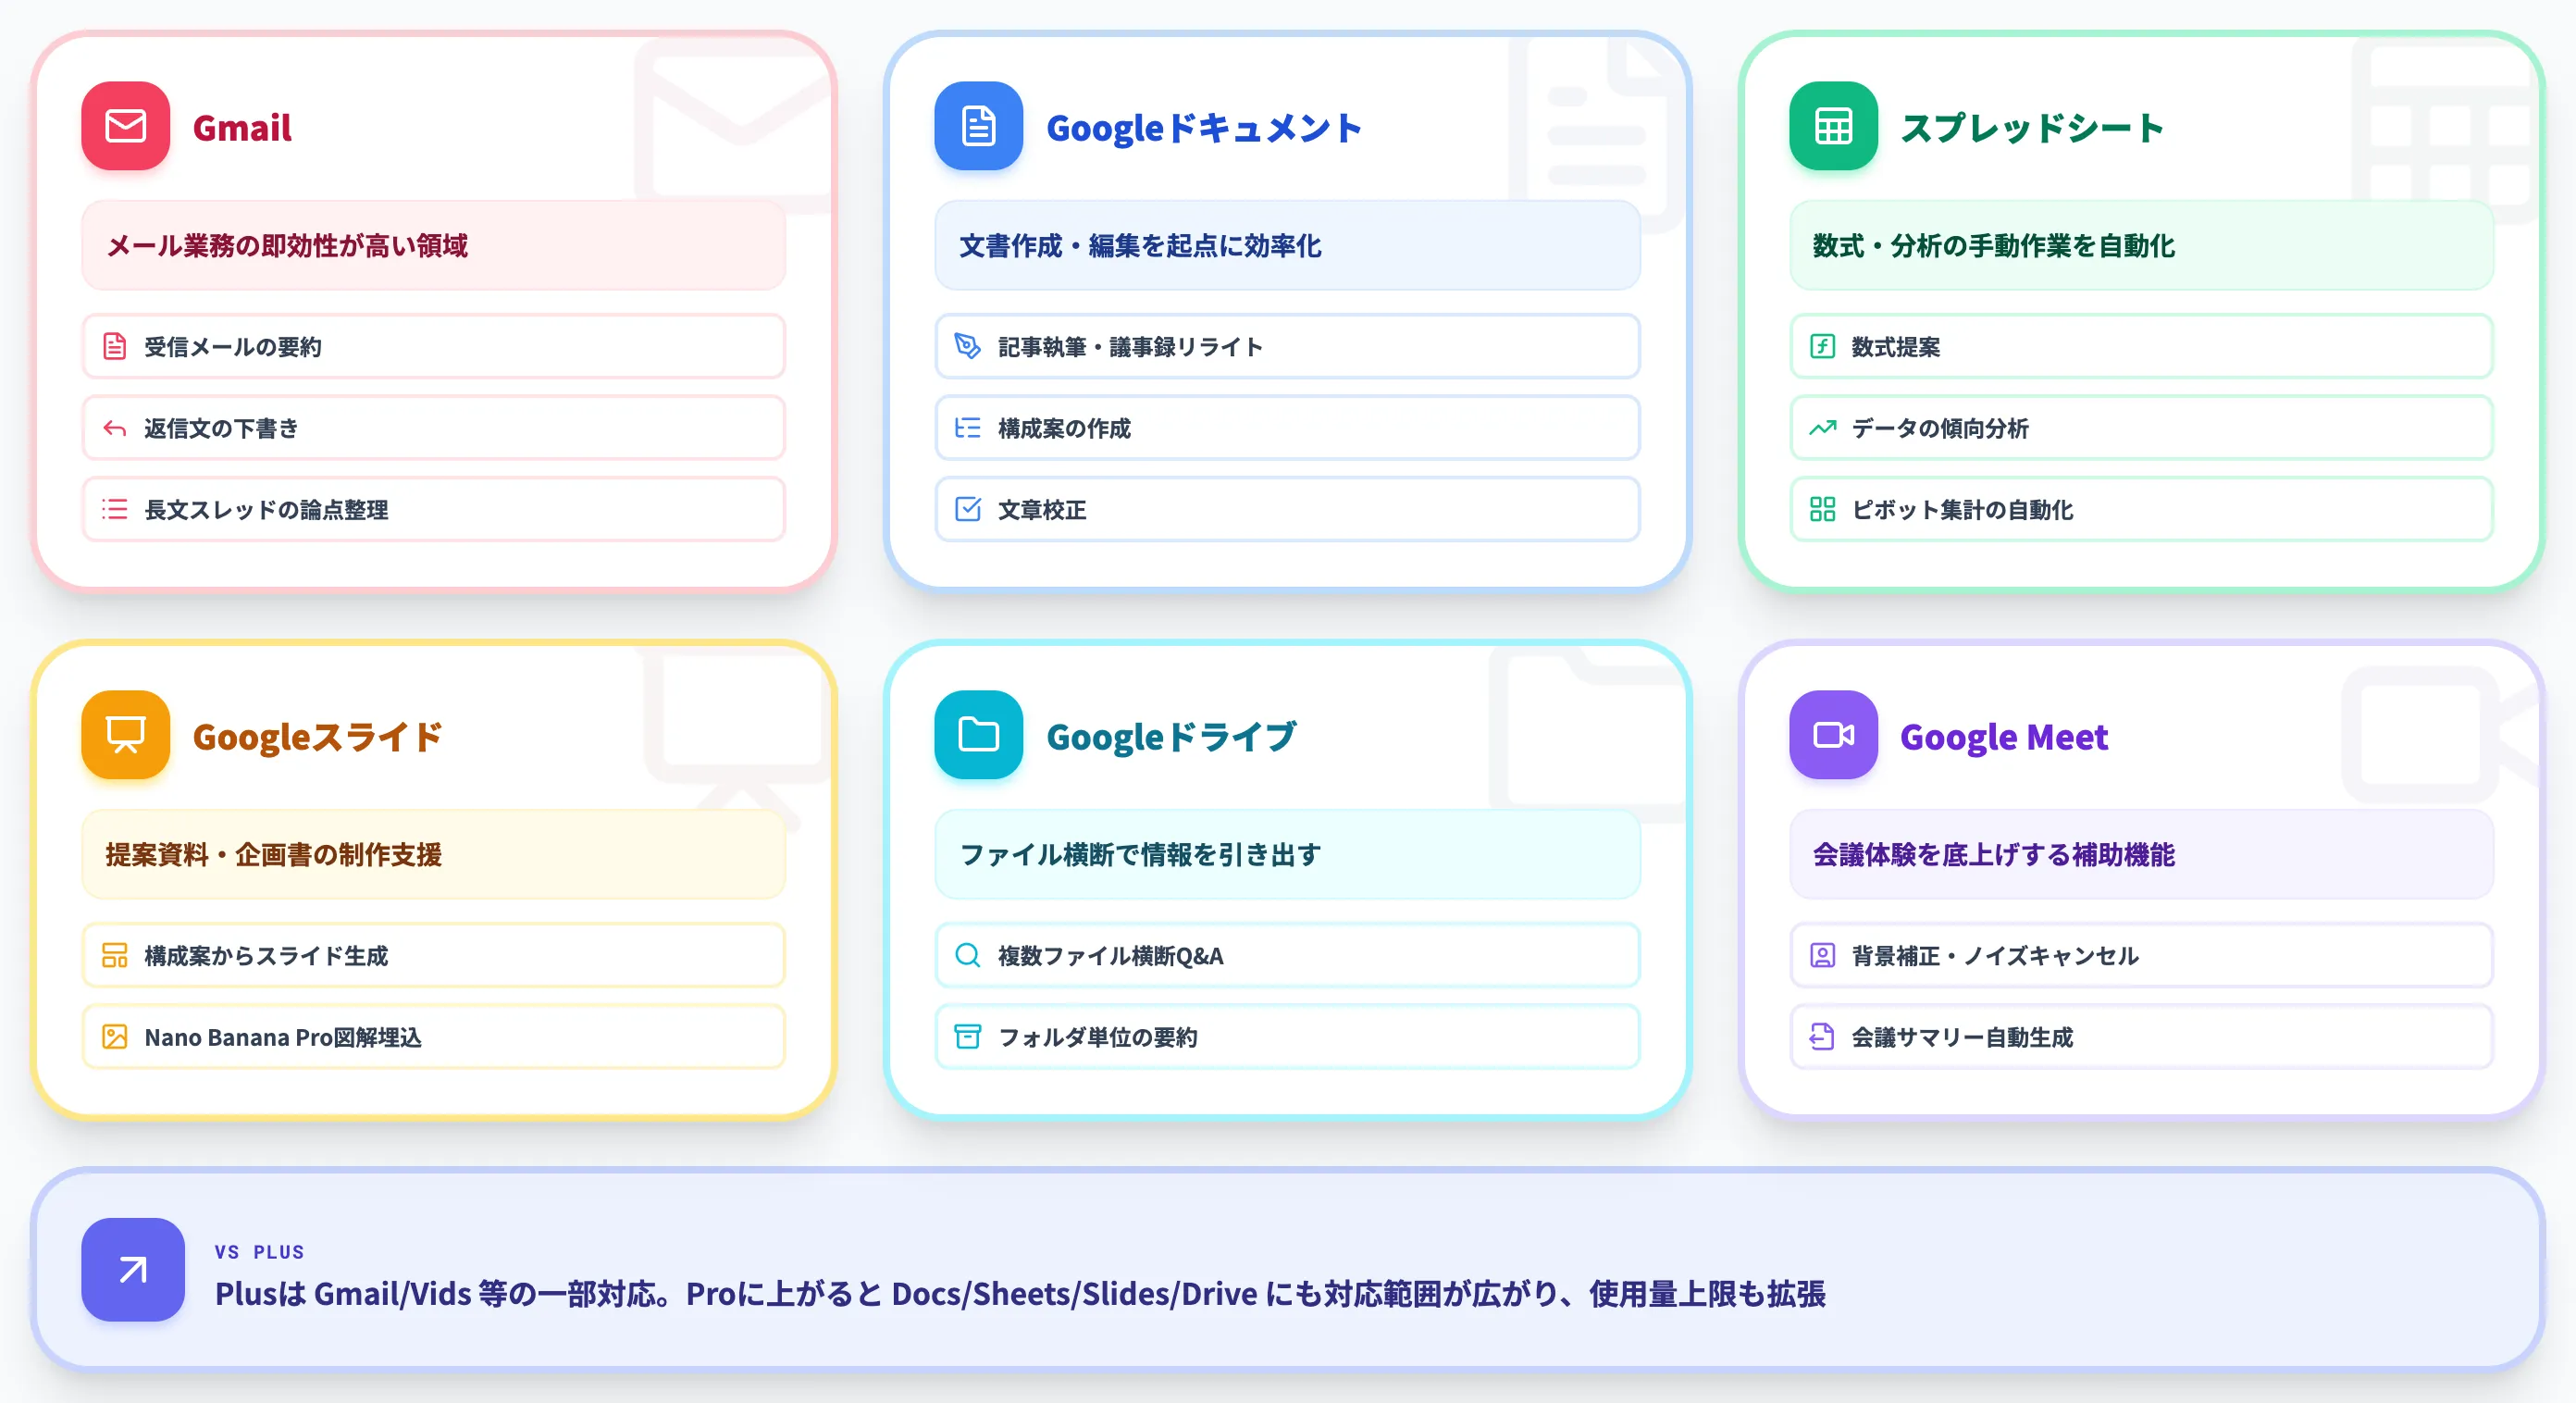Click the 会議体験を底上げする補助機能 subtitle
The height and width of the screenshot is (1403, 2576).
pos(1994,854)
